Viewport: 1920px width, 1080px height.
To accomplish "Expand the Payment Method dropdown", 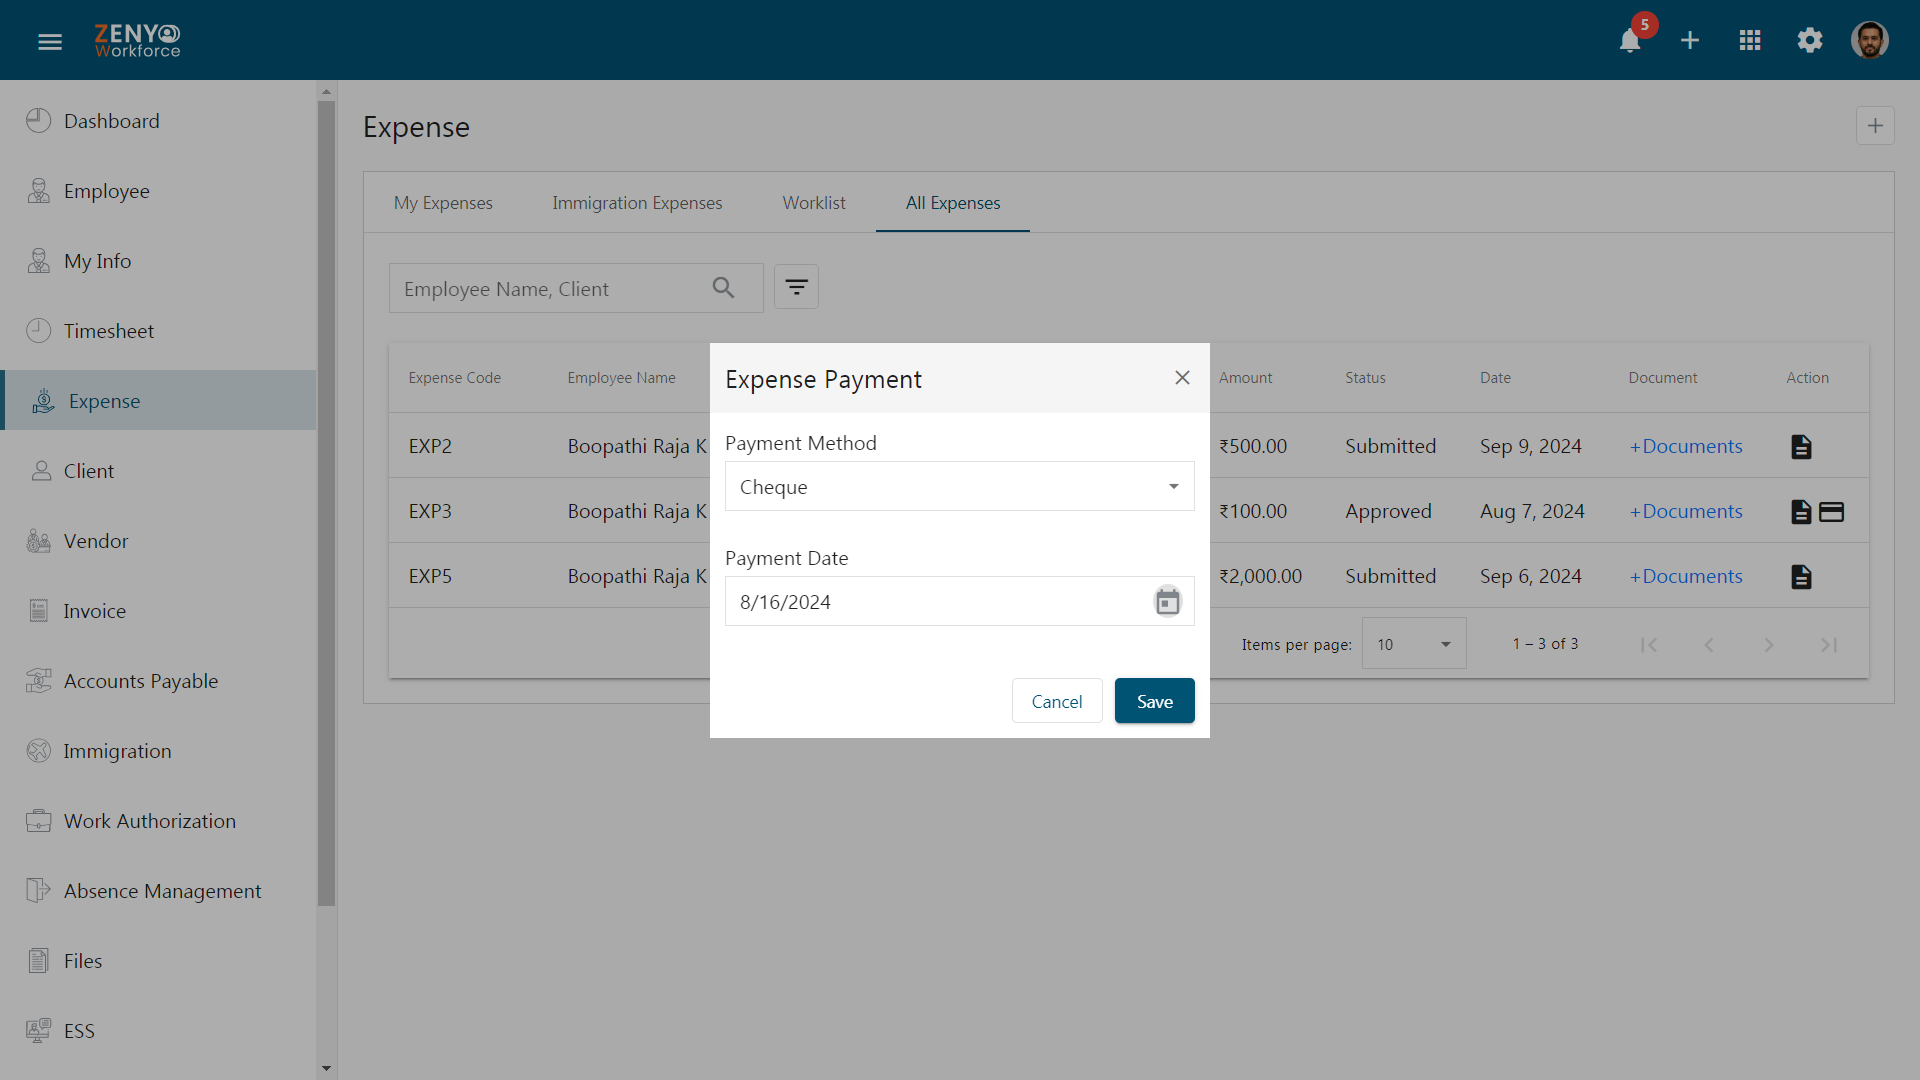I will pyautogui.click(x=960, y=485).
